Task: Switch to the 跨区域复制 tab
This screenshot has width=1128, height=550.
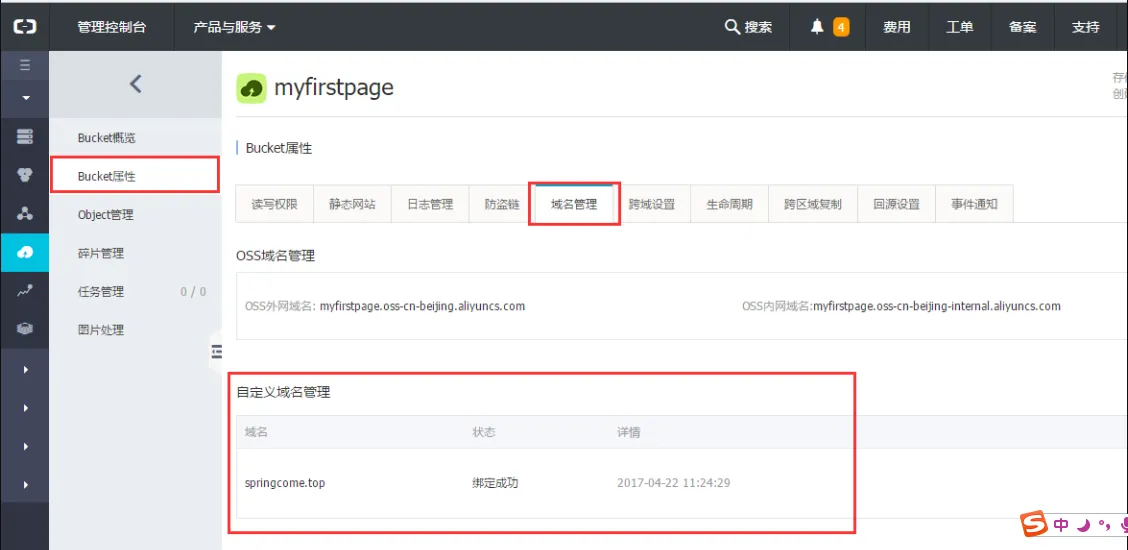Action: tap(813, 204)
